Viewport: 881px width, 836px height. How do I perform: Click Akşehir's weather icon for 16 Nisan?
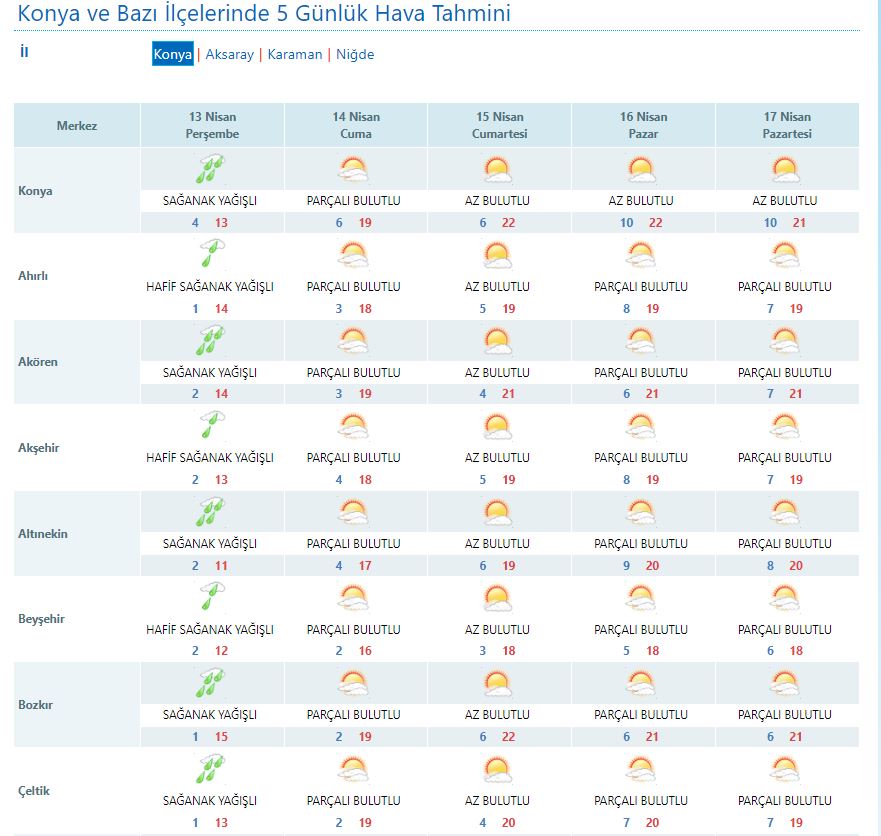[642, 427]
